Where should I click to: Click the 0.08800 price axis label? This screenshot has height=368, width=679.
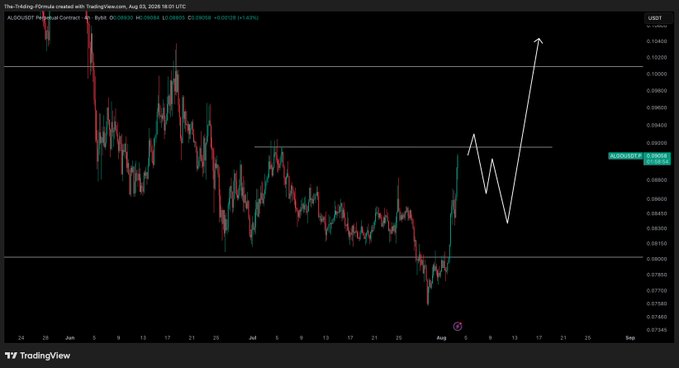pos(656,180)
